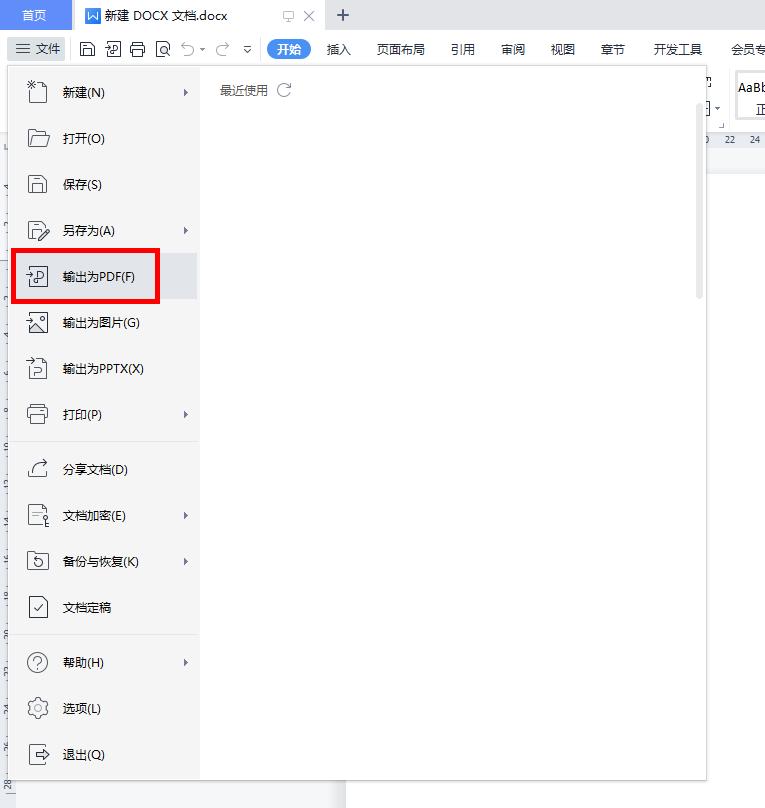
Task: Switch to the 开发工具 ribbon tab
Action: click(677, 49)
